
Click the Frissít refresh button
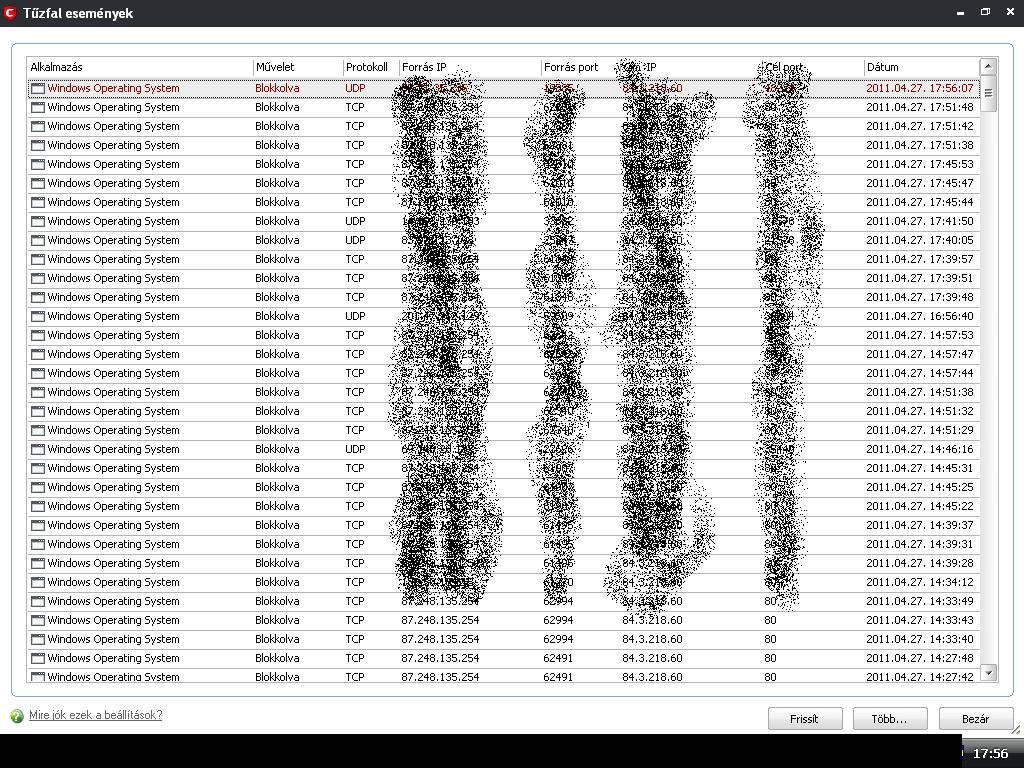(x=805, y=719)
